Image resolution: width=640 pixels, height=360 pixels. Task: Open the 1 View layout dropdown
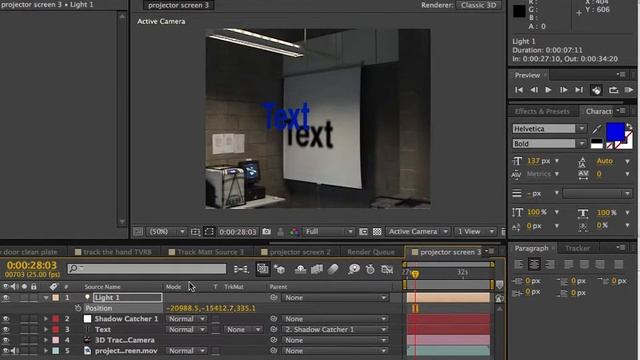click(x=475, y=232)
